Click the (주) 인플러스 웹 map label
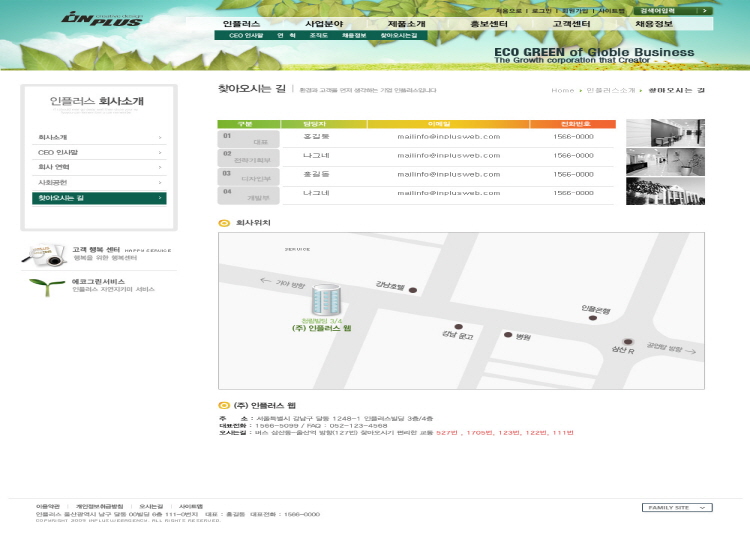The width and height of the screenshot is (750, 540). pos(321,328)
